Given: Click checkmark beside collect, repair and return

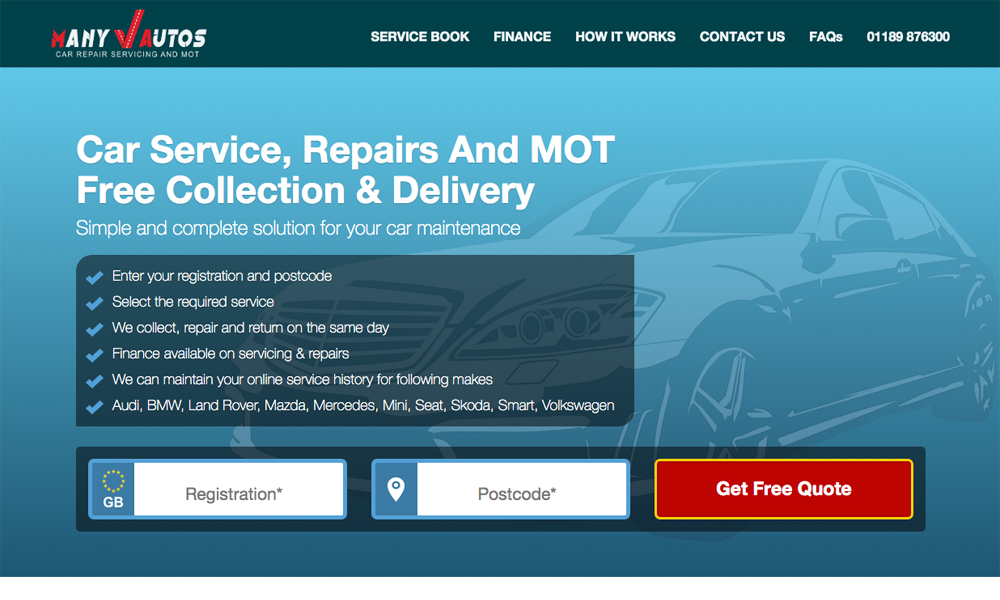Looking at the screenshot, I should coord(94,329).
